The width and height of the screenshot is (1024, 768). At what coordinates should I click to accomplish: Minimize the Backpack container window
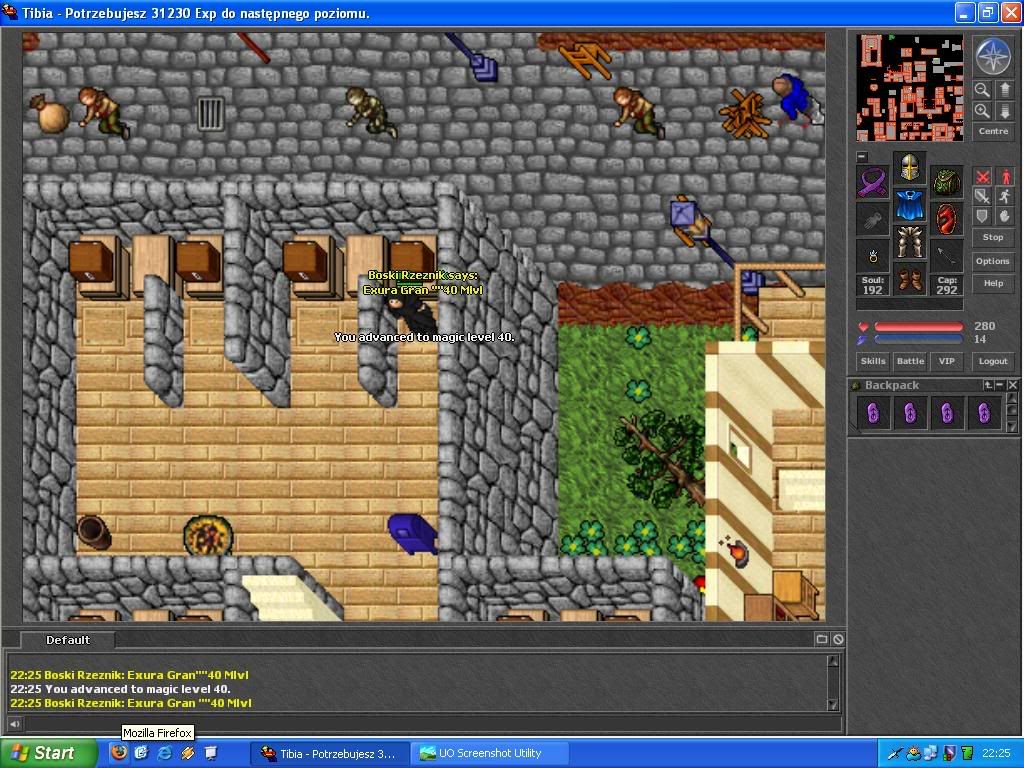[1000, 385]
